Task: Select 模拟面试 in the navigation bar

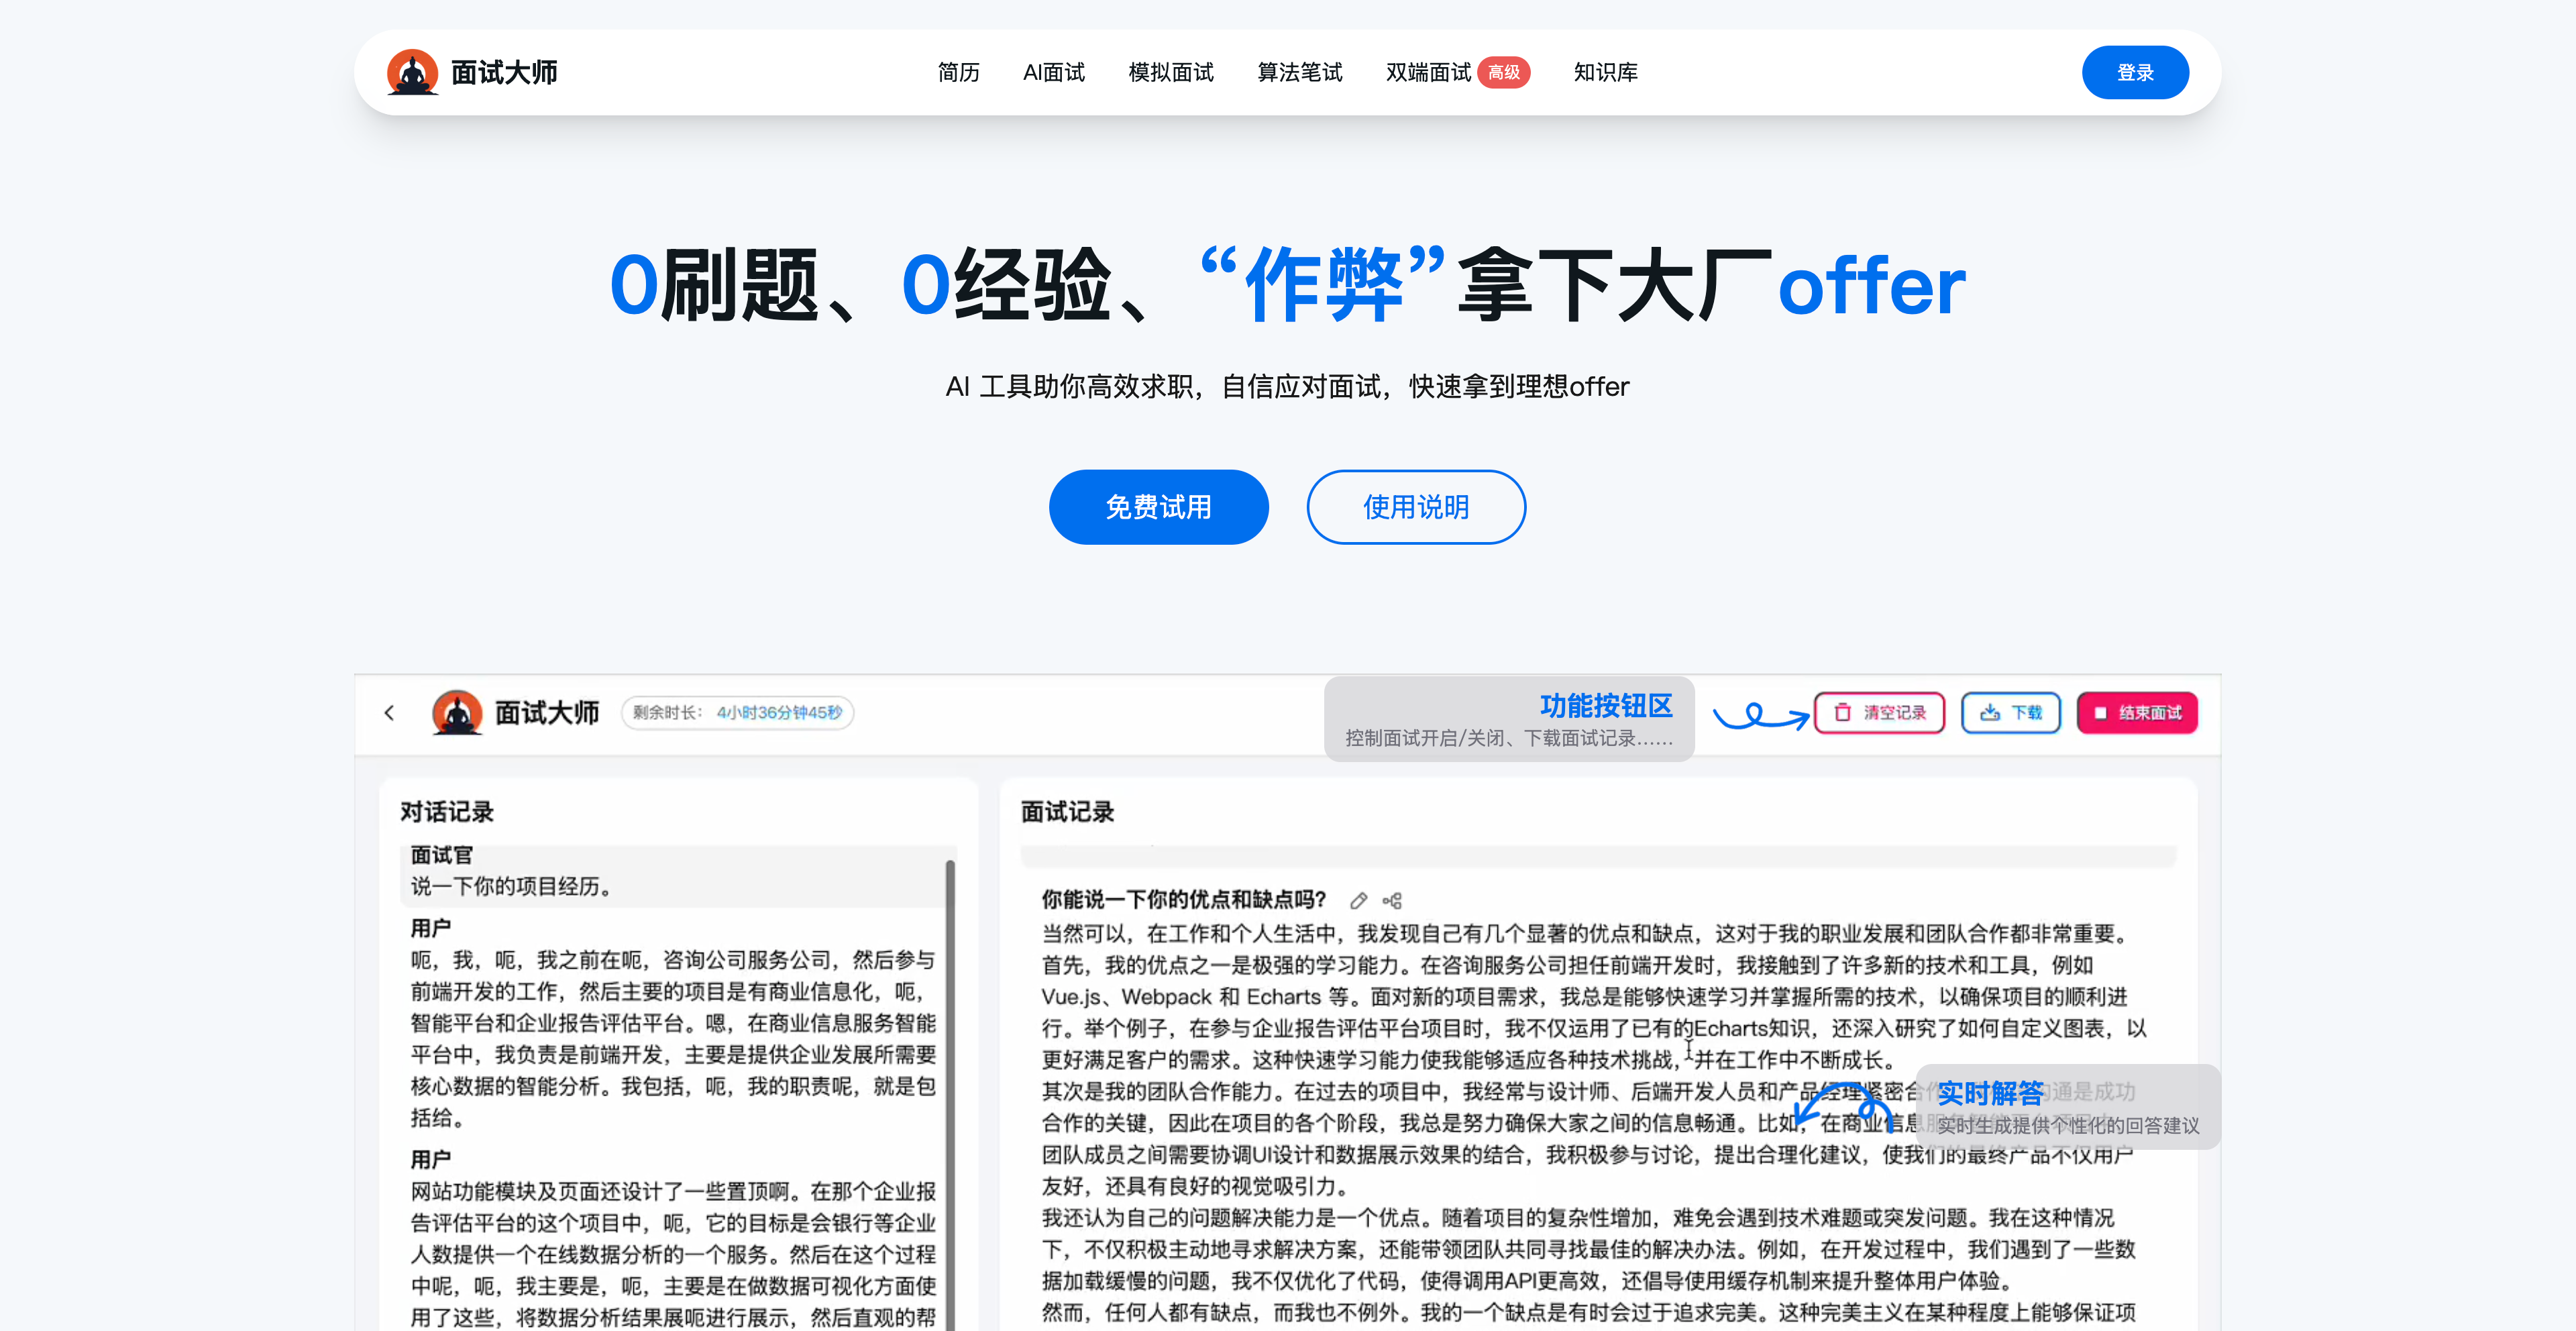Action: pos(1170,72)
